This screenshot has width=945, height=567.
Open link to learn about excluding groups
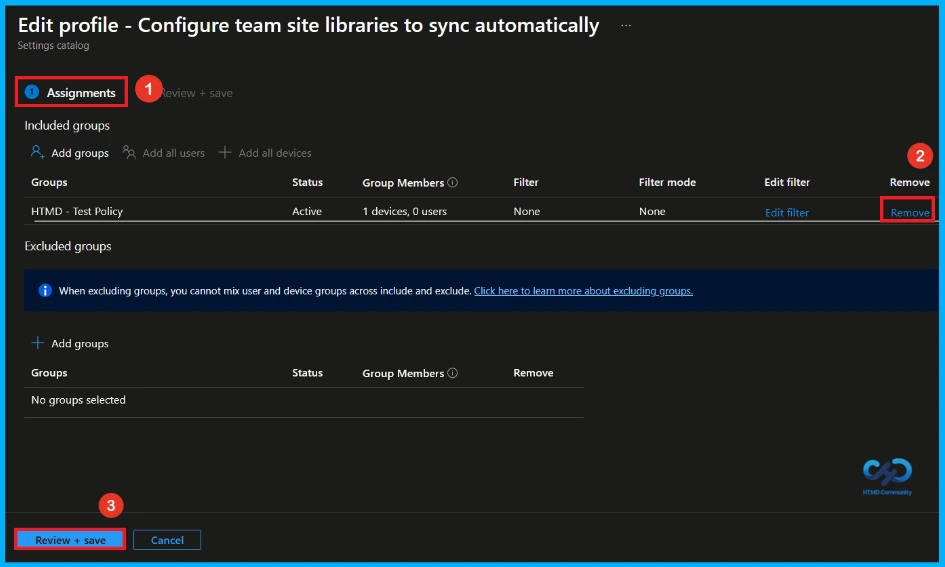pyautogui.click(x=583, y=291)
